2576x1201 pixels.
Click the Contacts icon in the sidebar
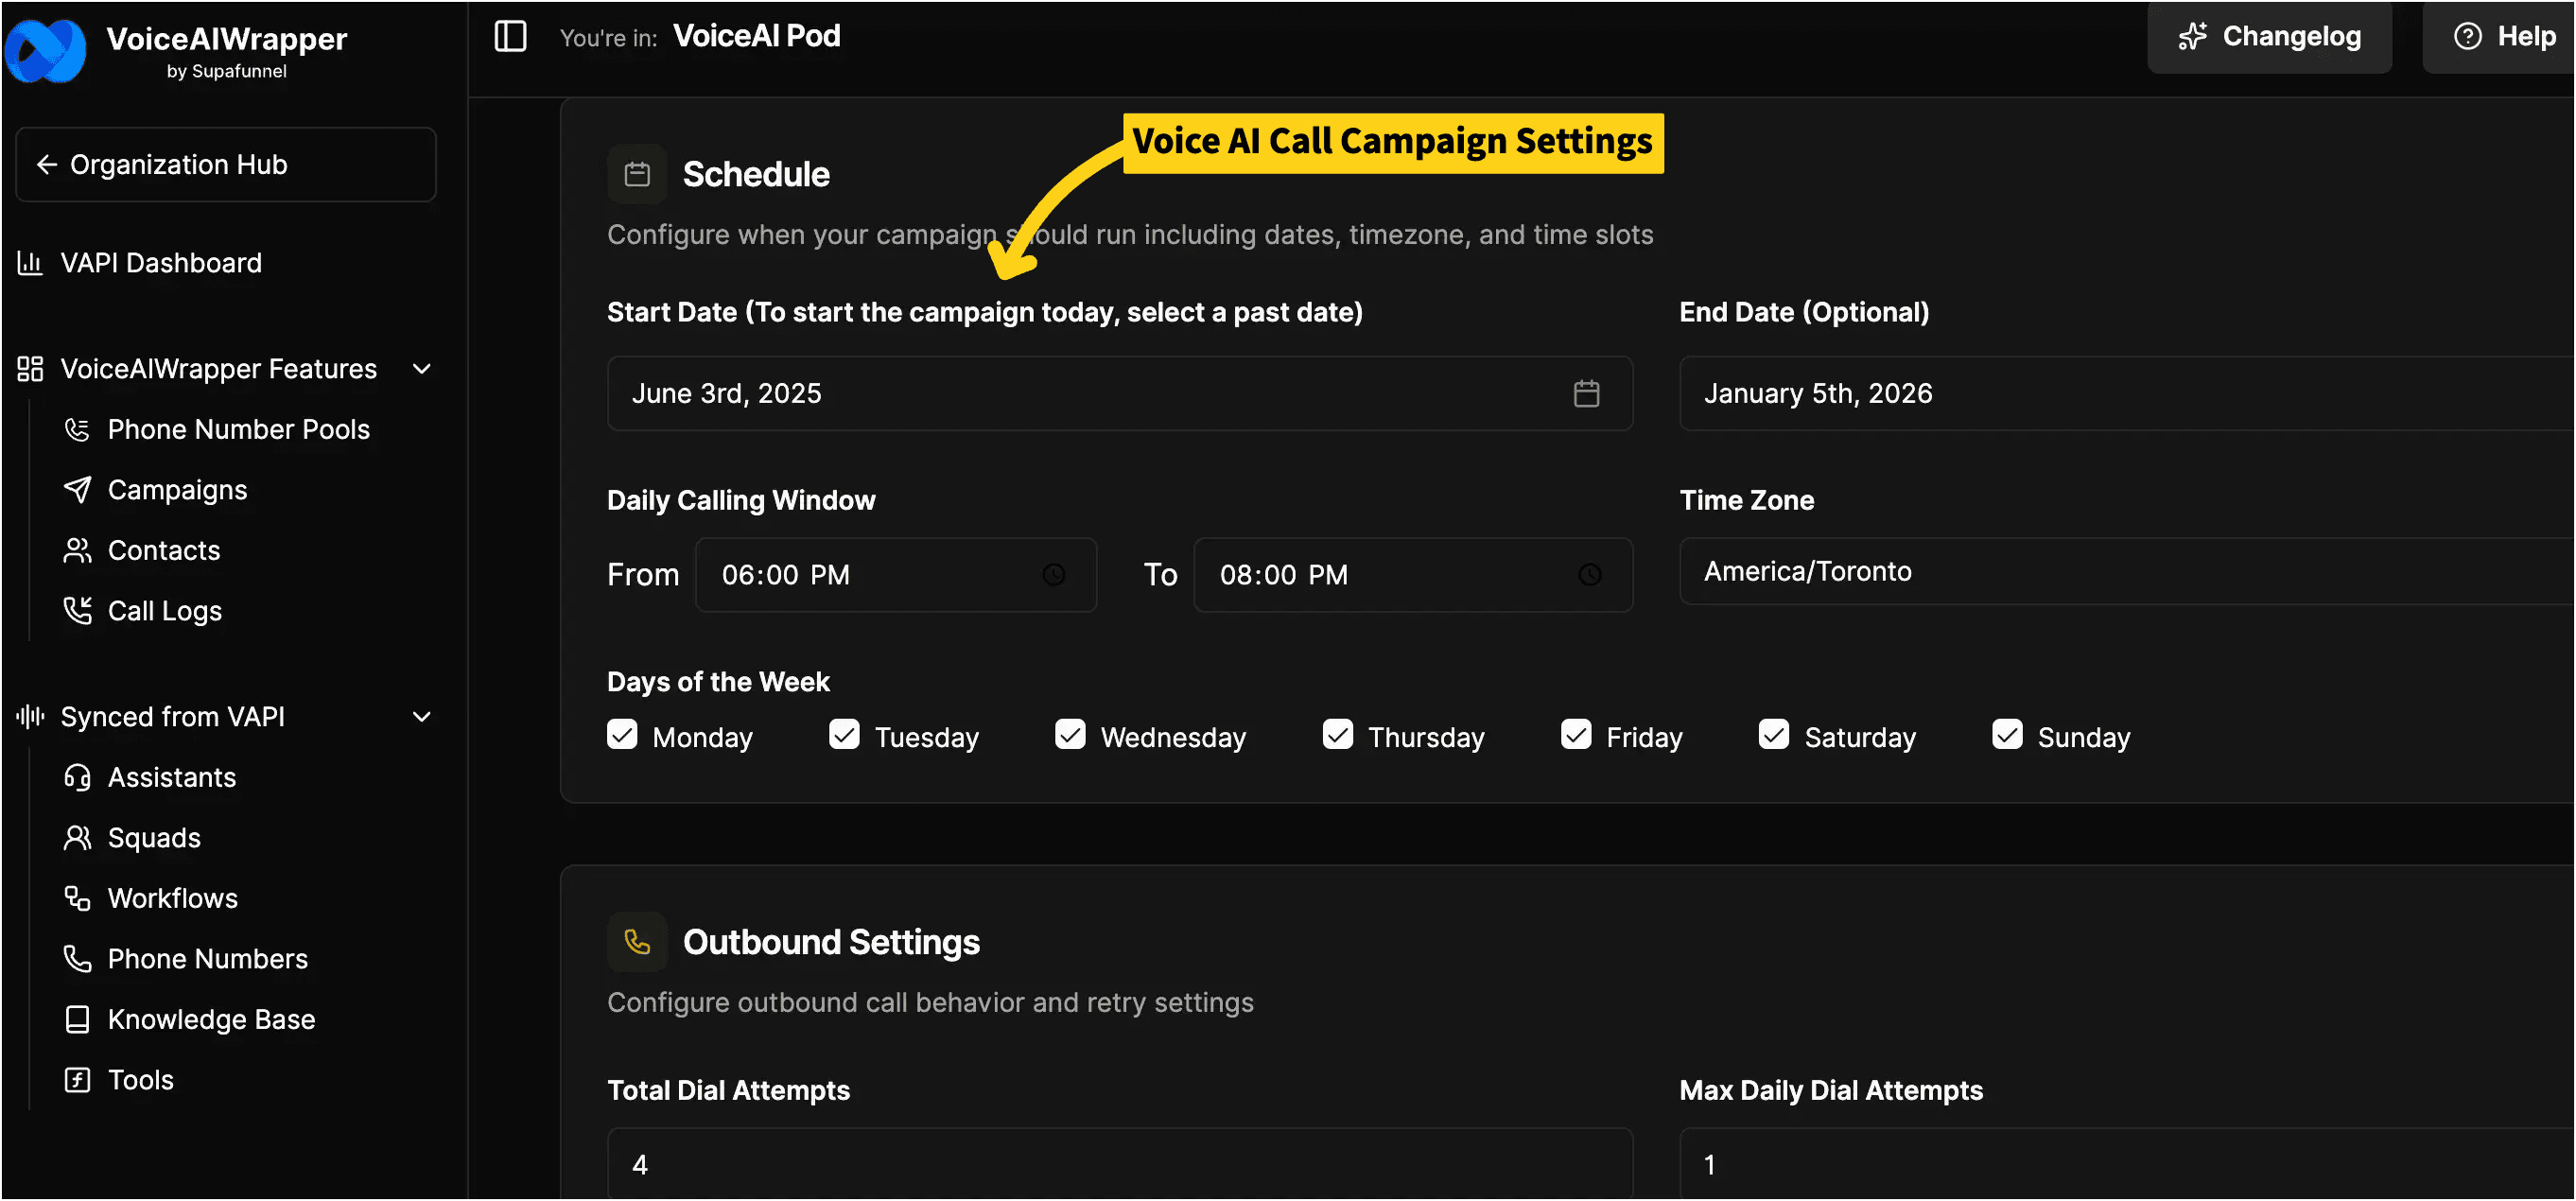click(78, 549)
